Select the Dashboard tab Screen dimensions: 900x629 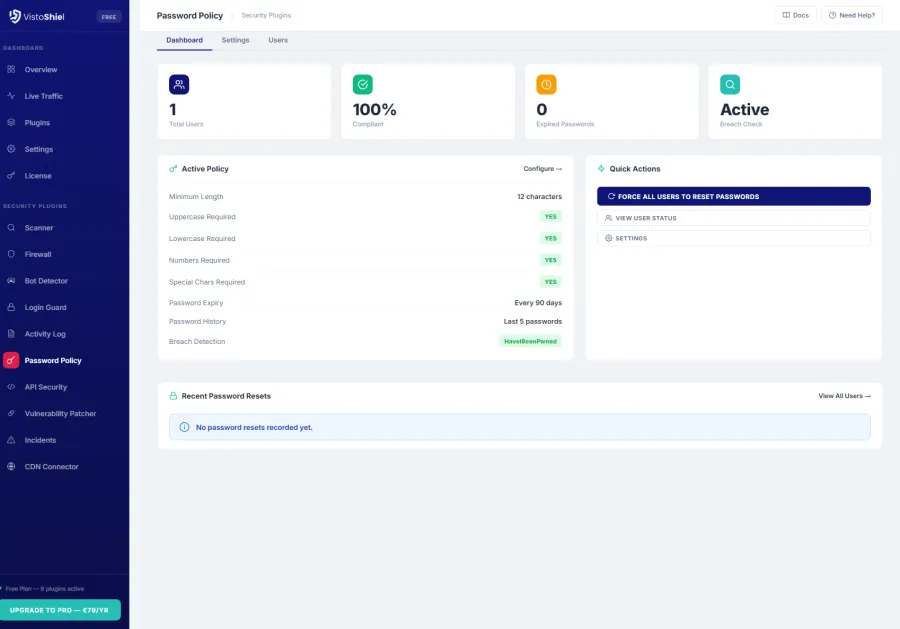(x=184, y=40)
